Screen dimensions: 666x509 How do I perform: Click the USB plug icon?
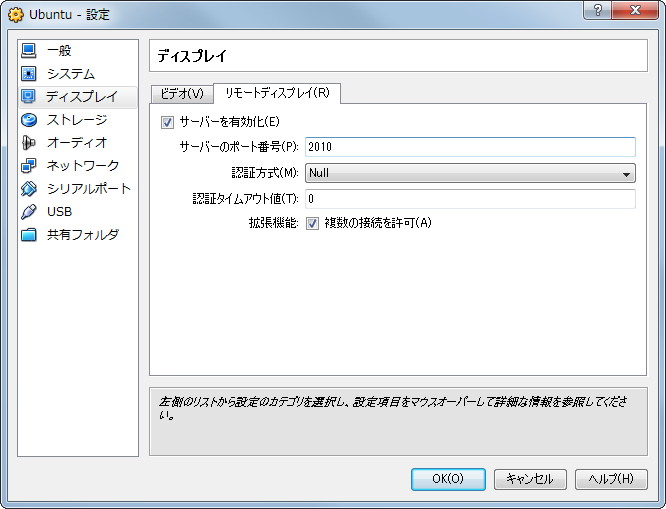coord(29,211)
